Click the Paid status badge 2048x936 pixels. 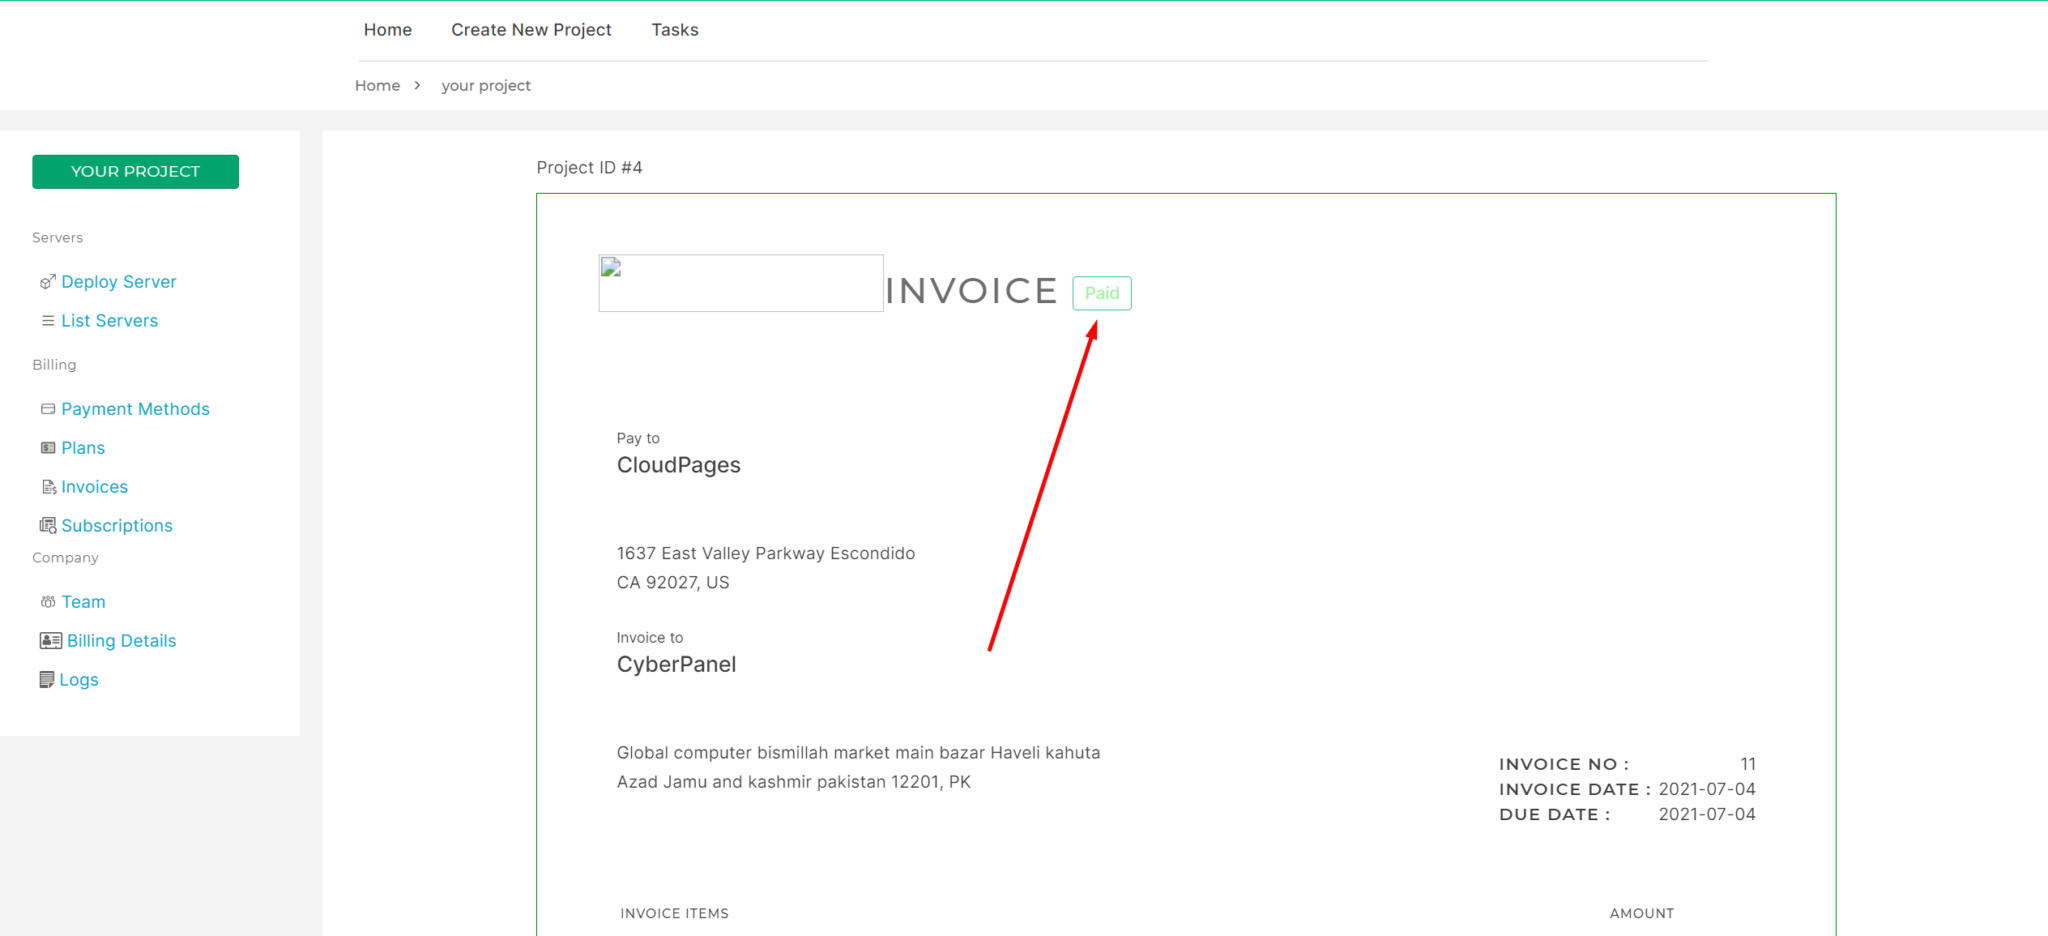[1101, 293]
